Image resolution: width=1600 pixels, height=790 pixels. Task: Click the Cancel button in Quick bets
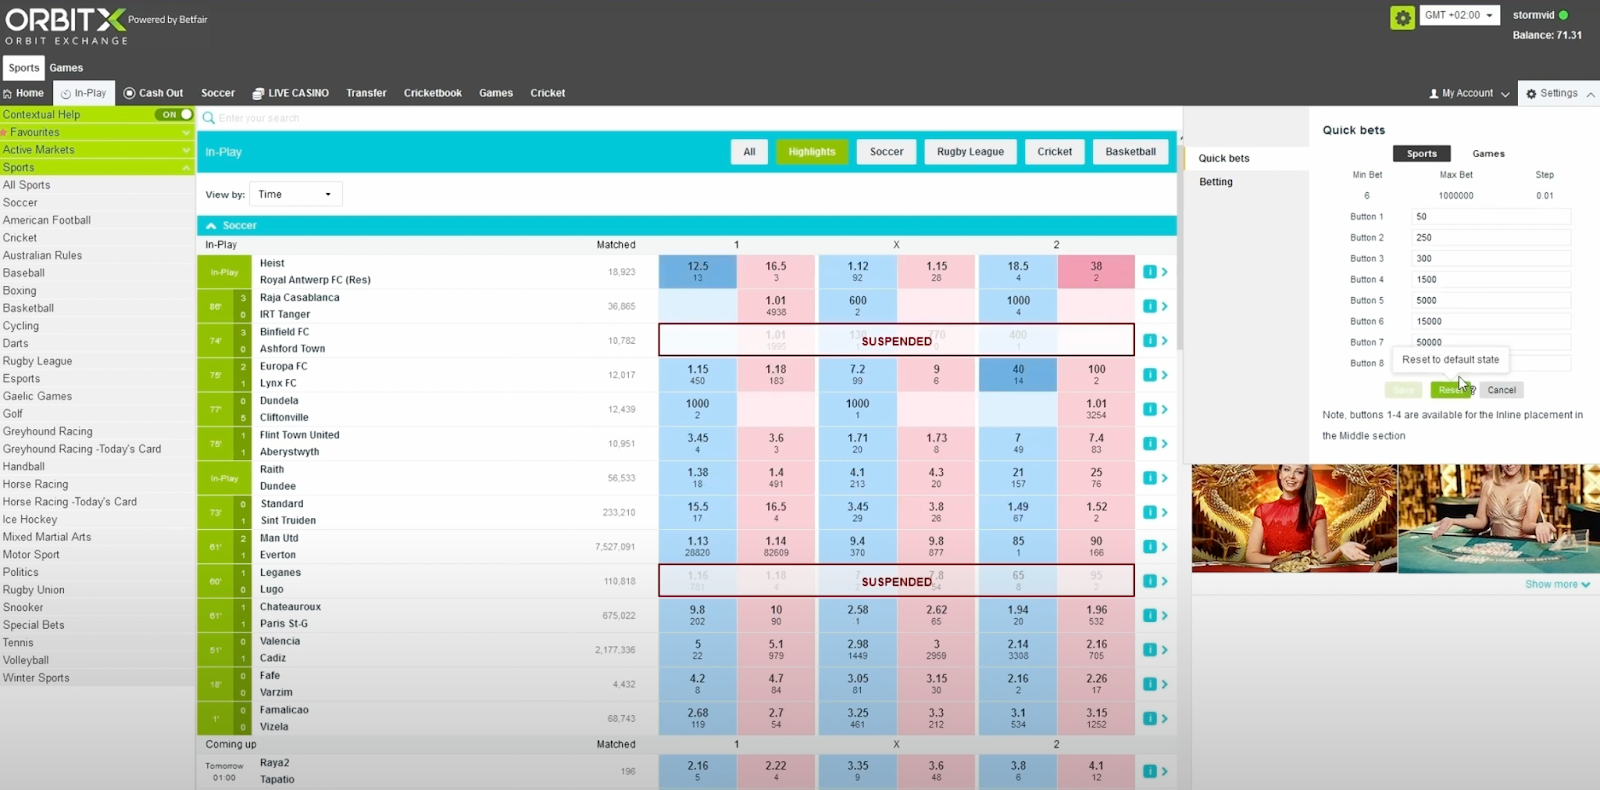(1501, 390)
